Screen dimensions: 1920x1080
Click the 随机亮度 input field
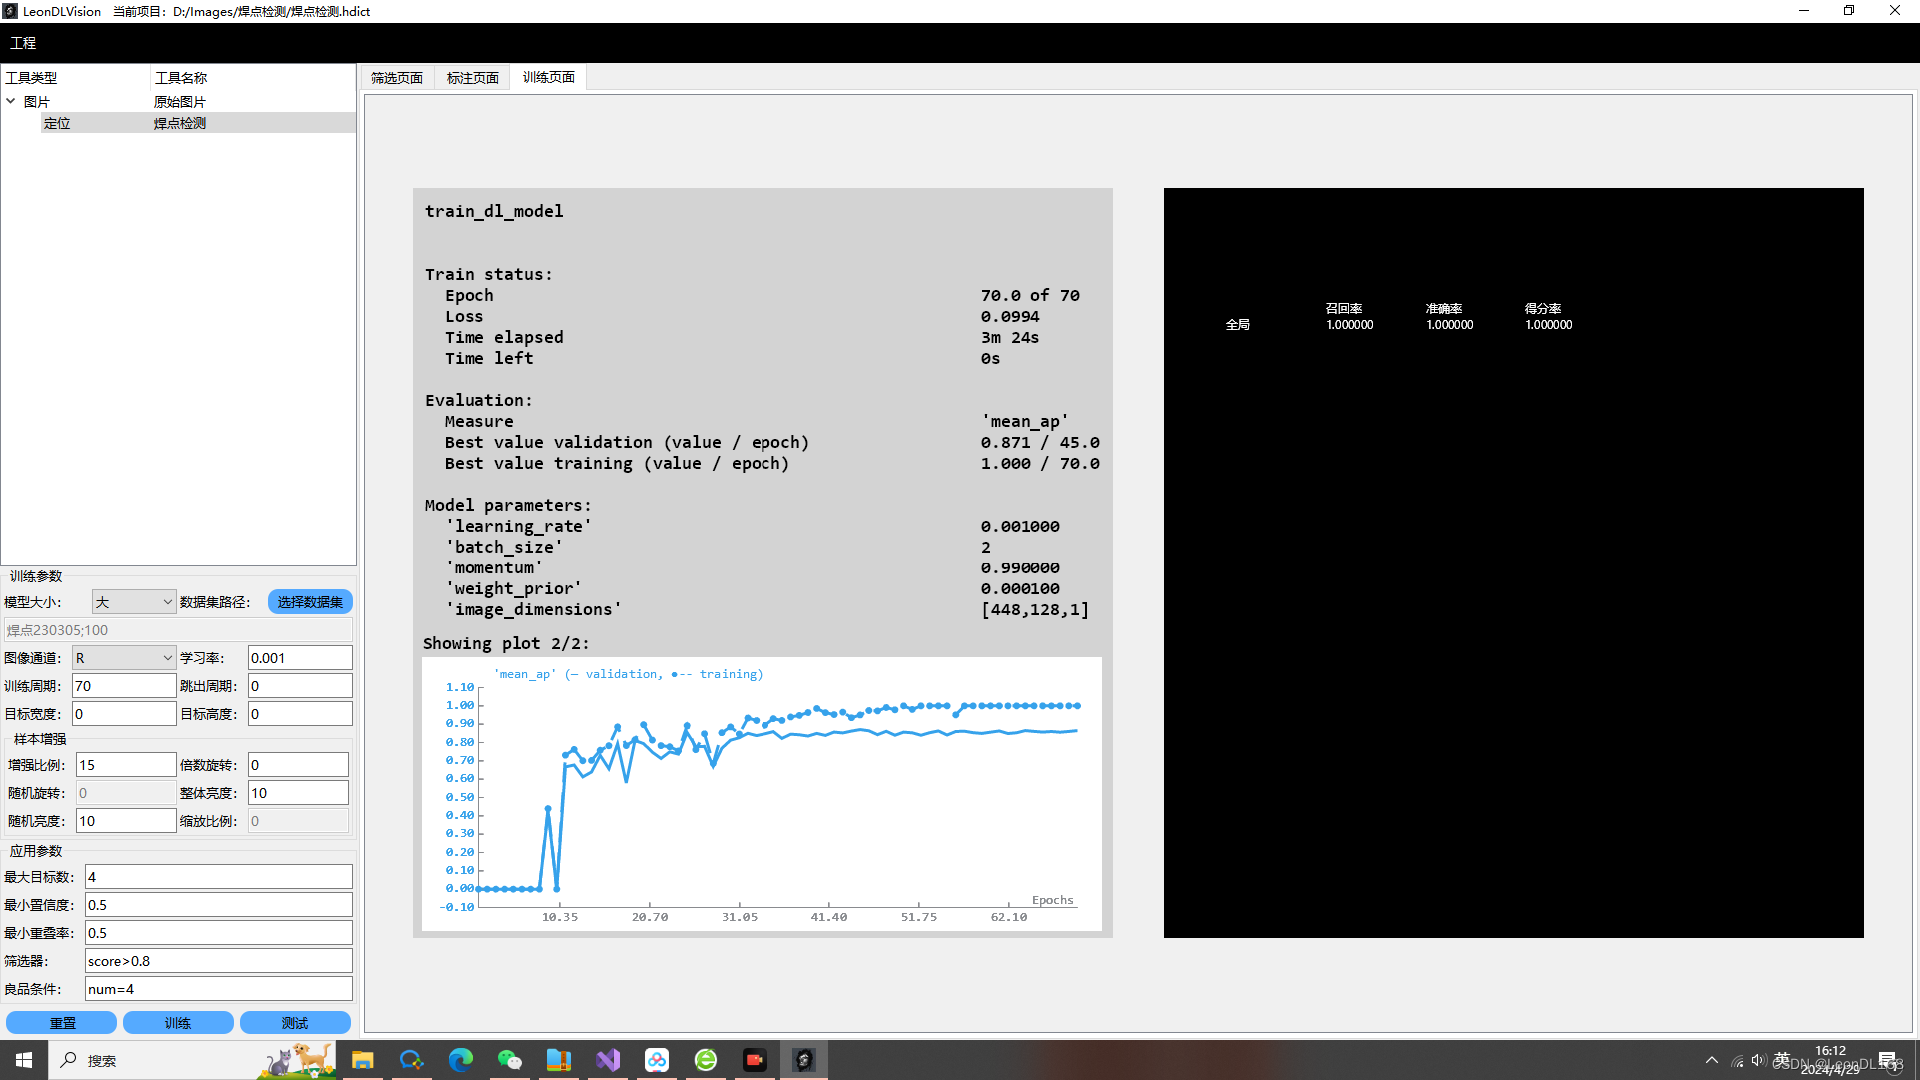(x=126, y=821)
